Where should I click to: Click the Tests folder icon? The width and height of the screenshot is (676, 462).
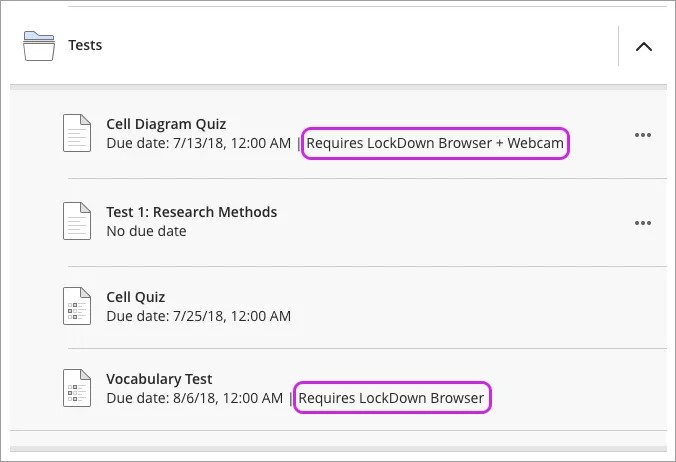point(39,46)
